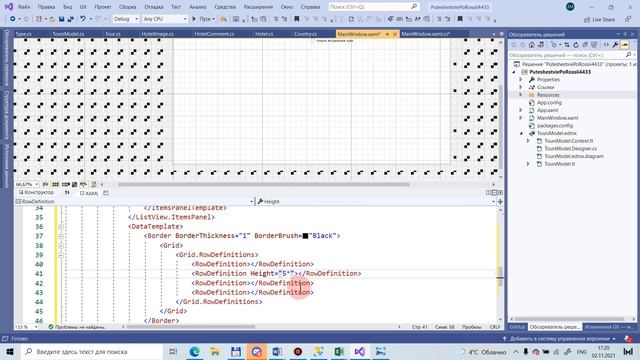Open the Any CPU platform dropdown
The width and height of the screenshot is (640, 360).
coord(164,19)
